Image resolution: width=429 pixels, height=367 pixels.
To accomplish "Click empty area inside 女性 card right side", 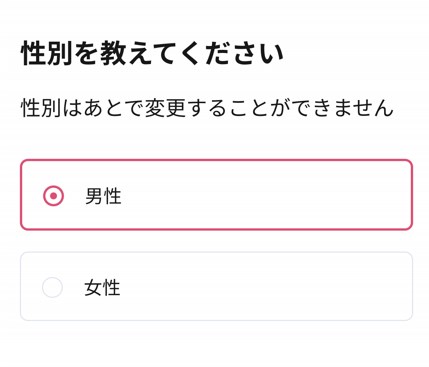I will (x=300, y=287).
